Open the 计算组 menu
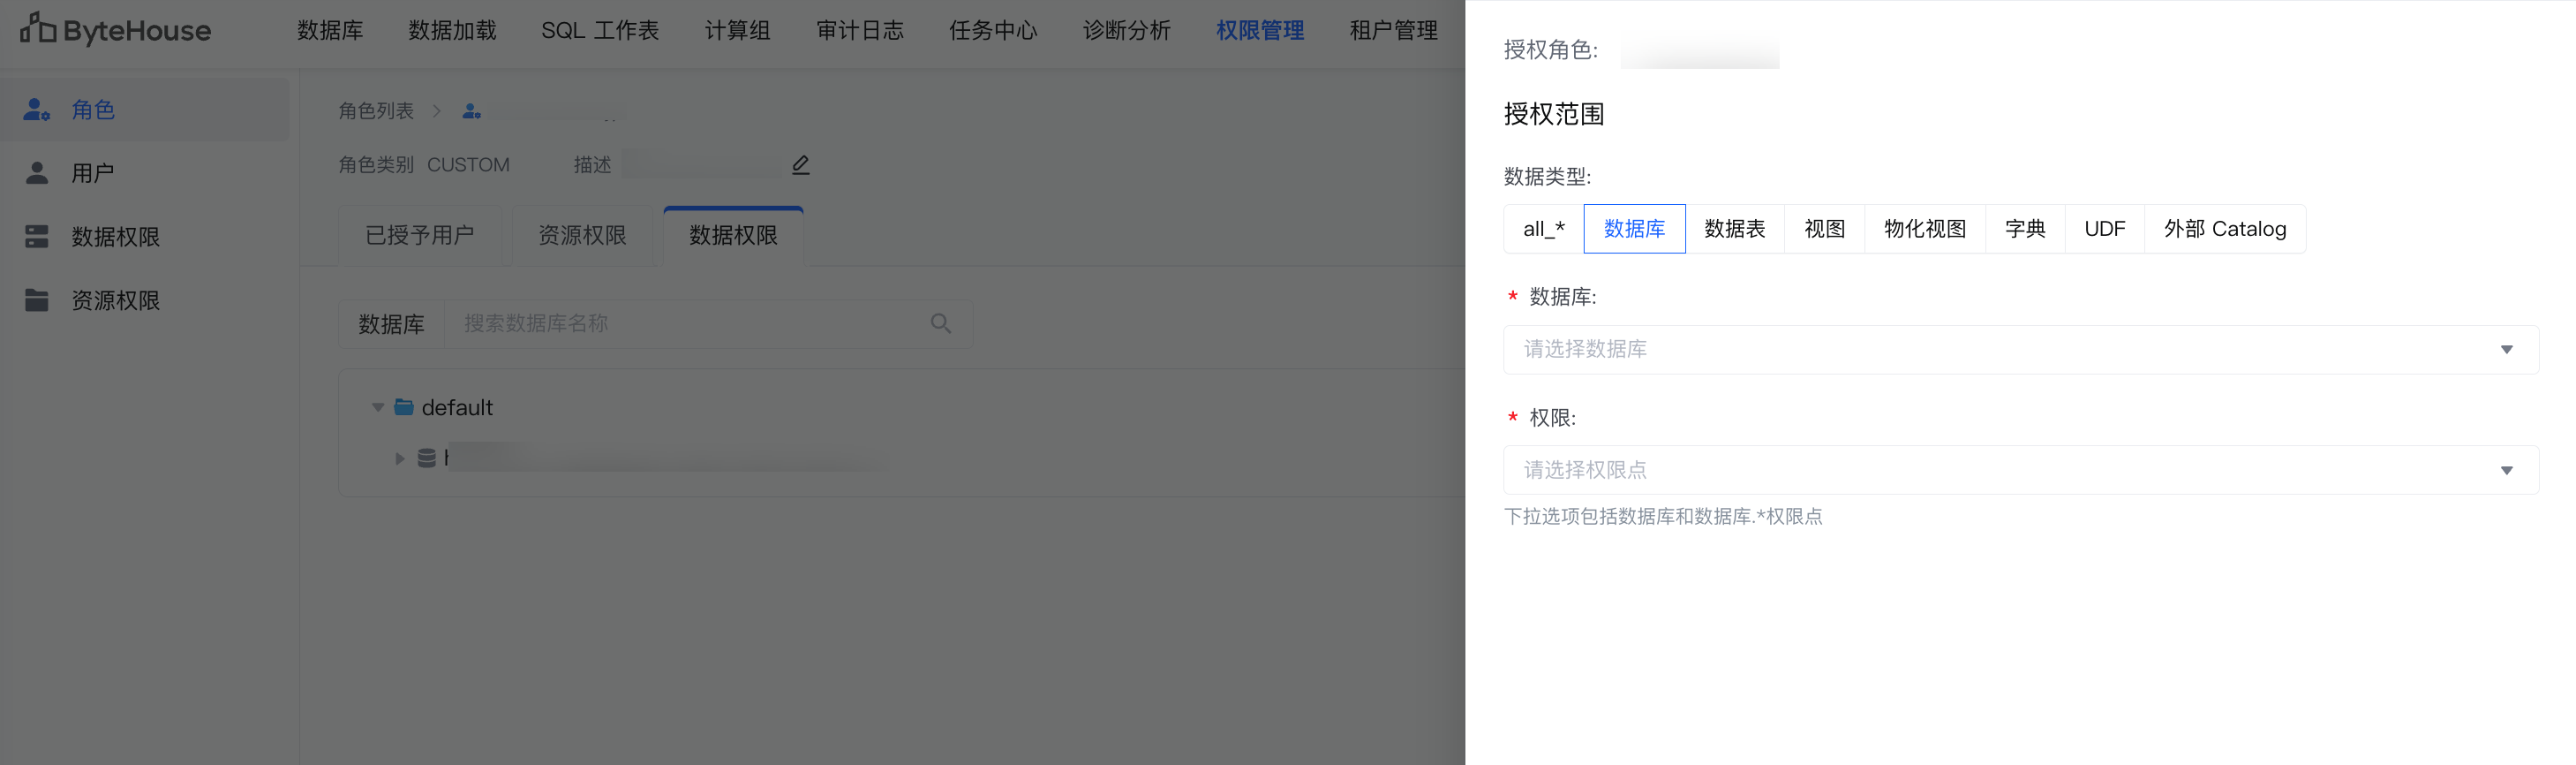The width and height of the screenshot is (2576, 765). (737, 31)
